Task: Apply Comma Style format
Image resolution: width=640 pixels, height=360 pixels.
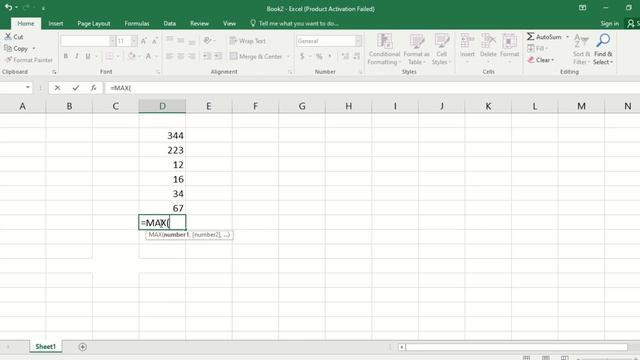Action: tap(330, 56)
